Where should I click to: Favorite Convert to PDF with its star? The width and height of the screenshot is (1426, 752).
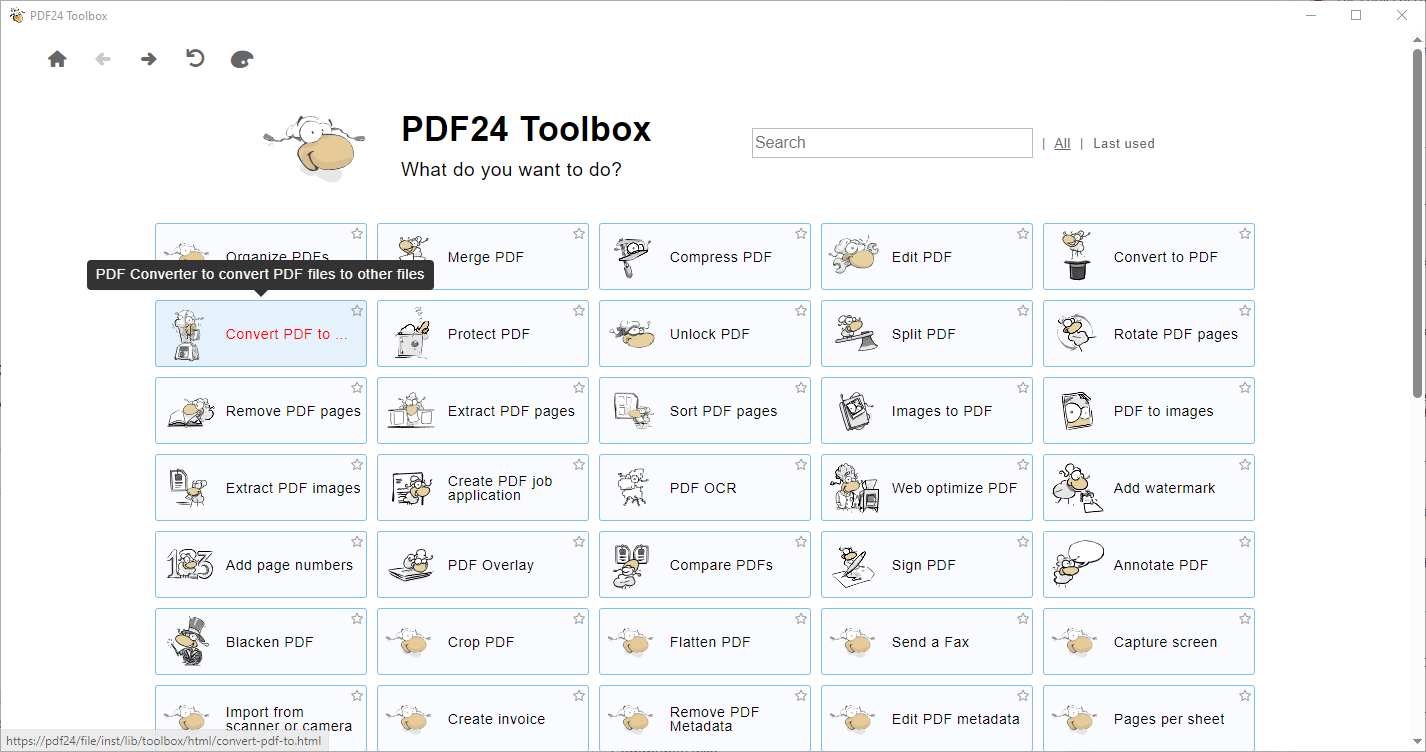pyautogui.click(x=1245, y=234)
